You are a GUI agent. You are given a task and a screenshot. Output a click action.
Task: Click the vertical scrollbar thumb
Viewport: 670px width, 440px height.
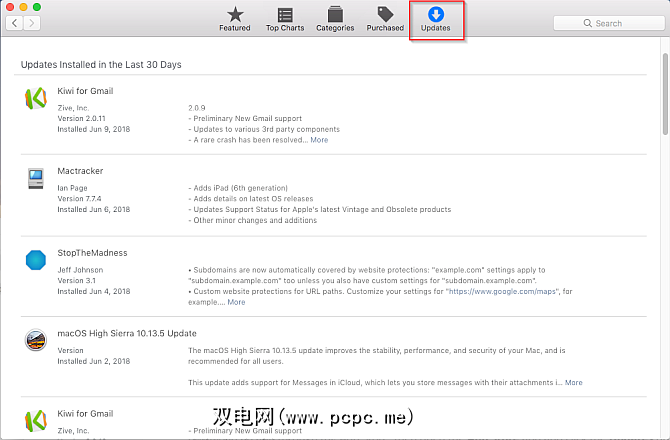tap(665, 94)
